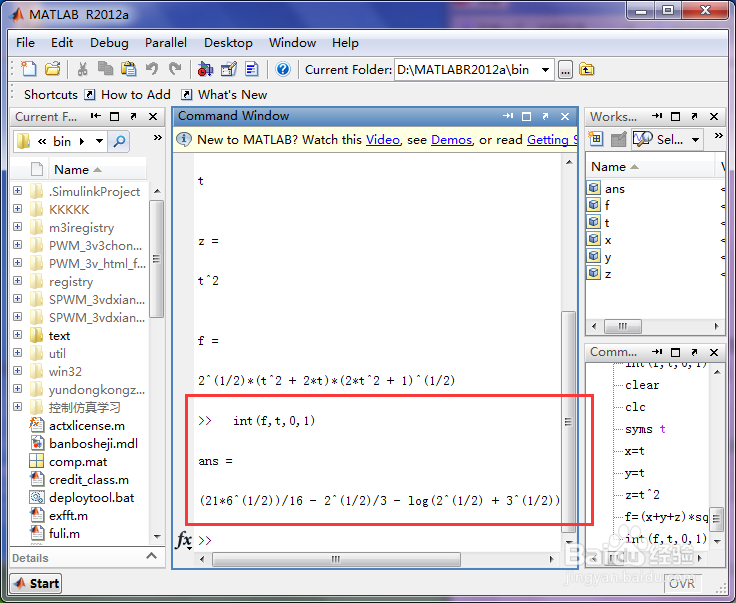Click the Demos link
The width and height of the screenshot is (736, 603).
click(452, 140)
